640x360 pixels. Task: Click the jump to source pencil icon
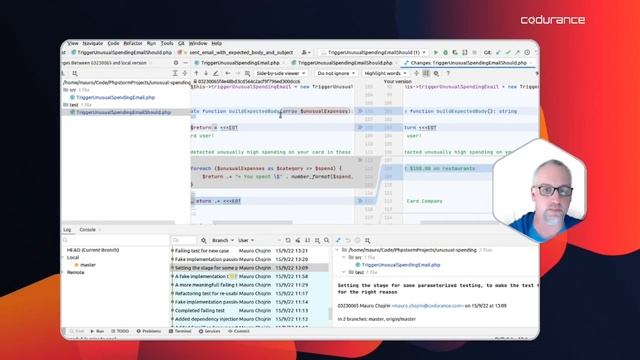pos(216,73)
